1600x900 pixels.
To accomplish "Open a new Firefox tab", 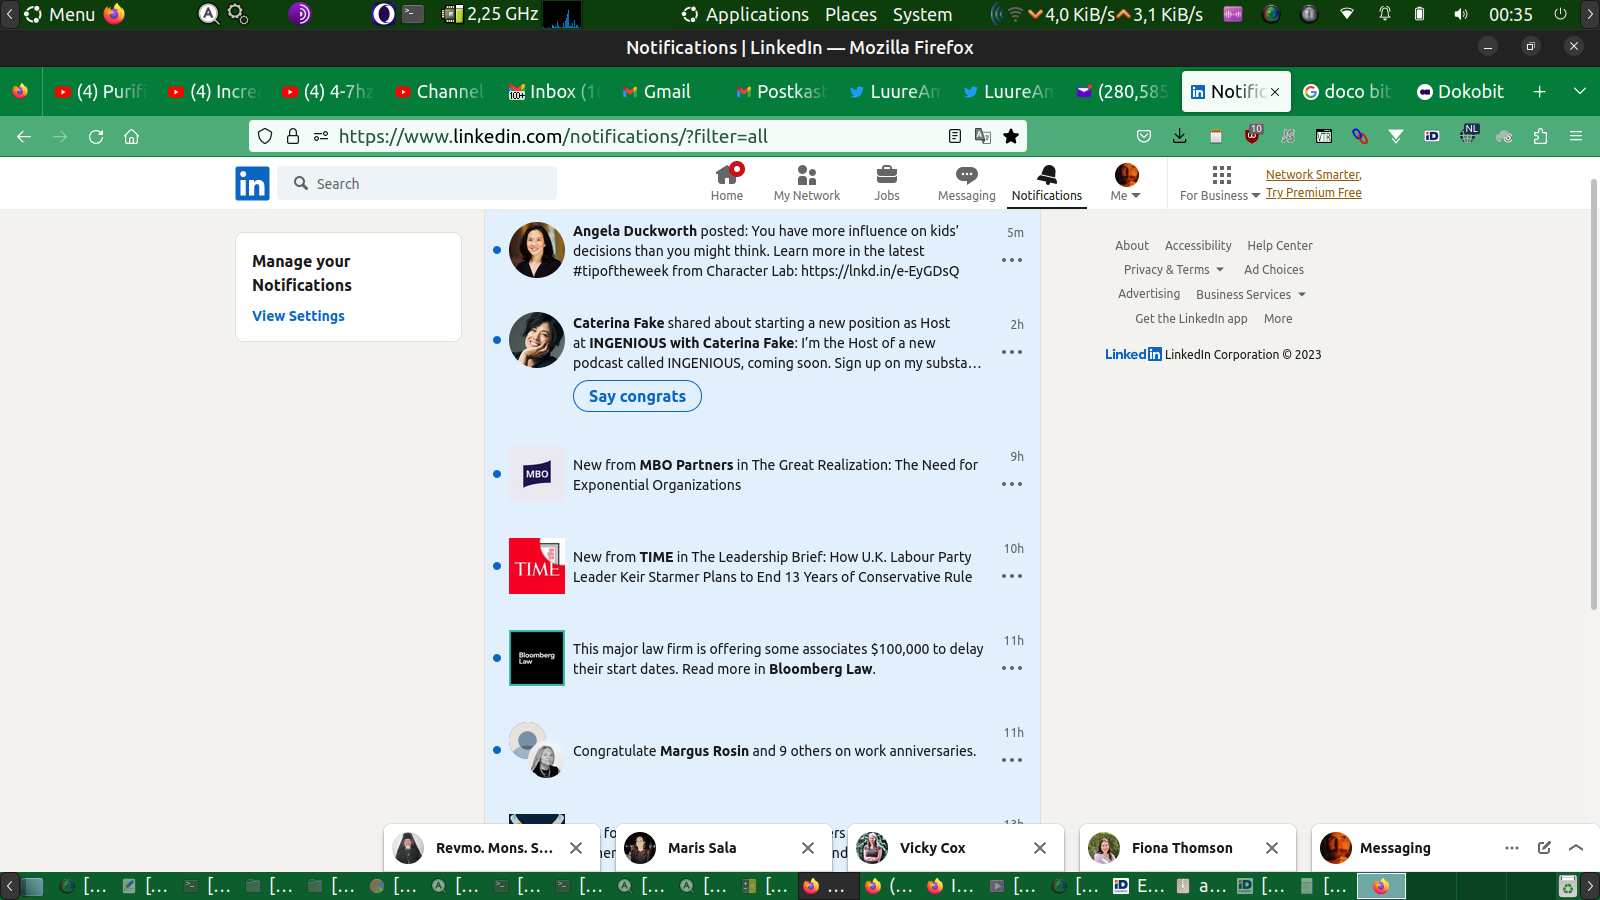I will click(1540, 92).
